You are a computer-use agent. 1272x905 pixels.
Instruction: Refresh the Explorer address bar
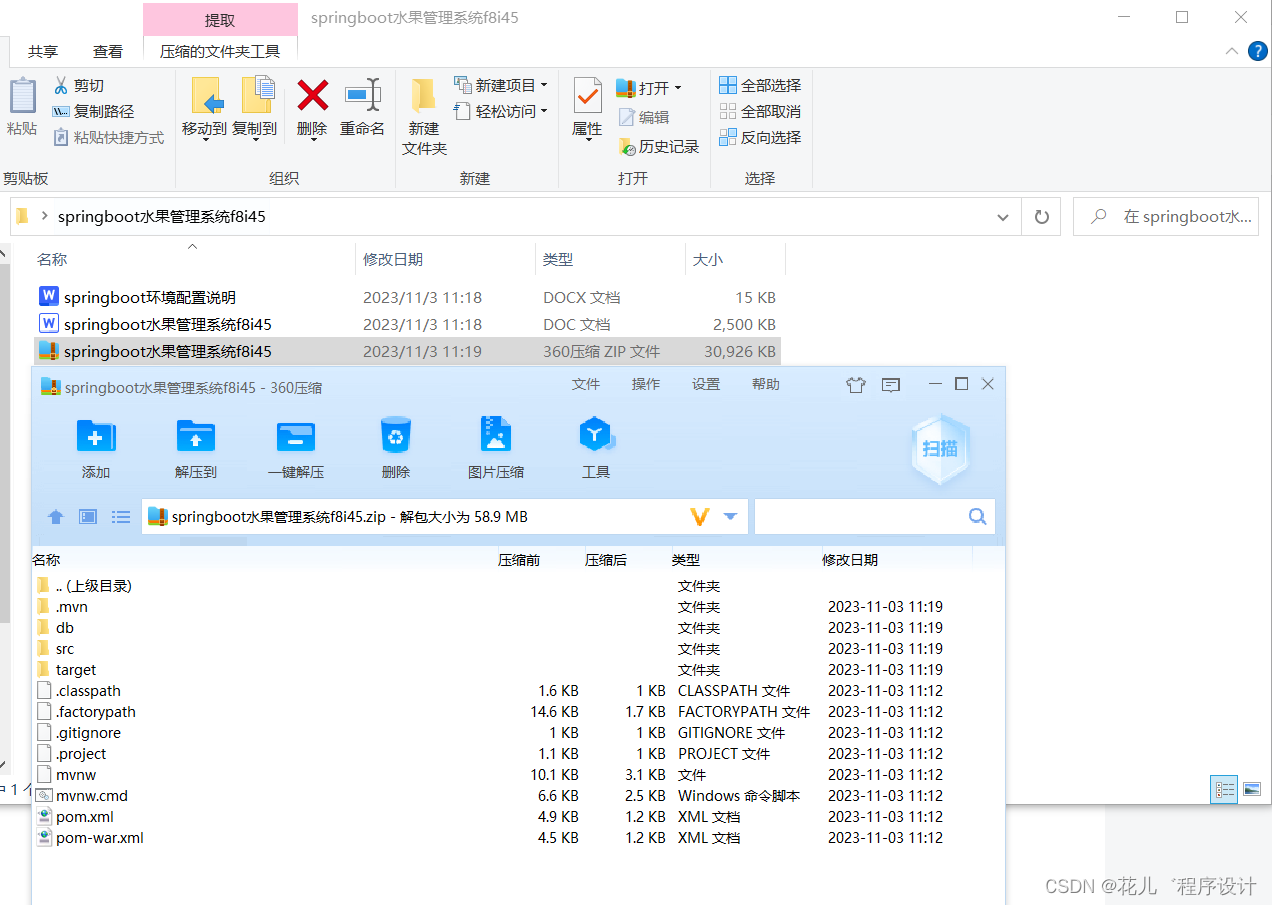1041,217
